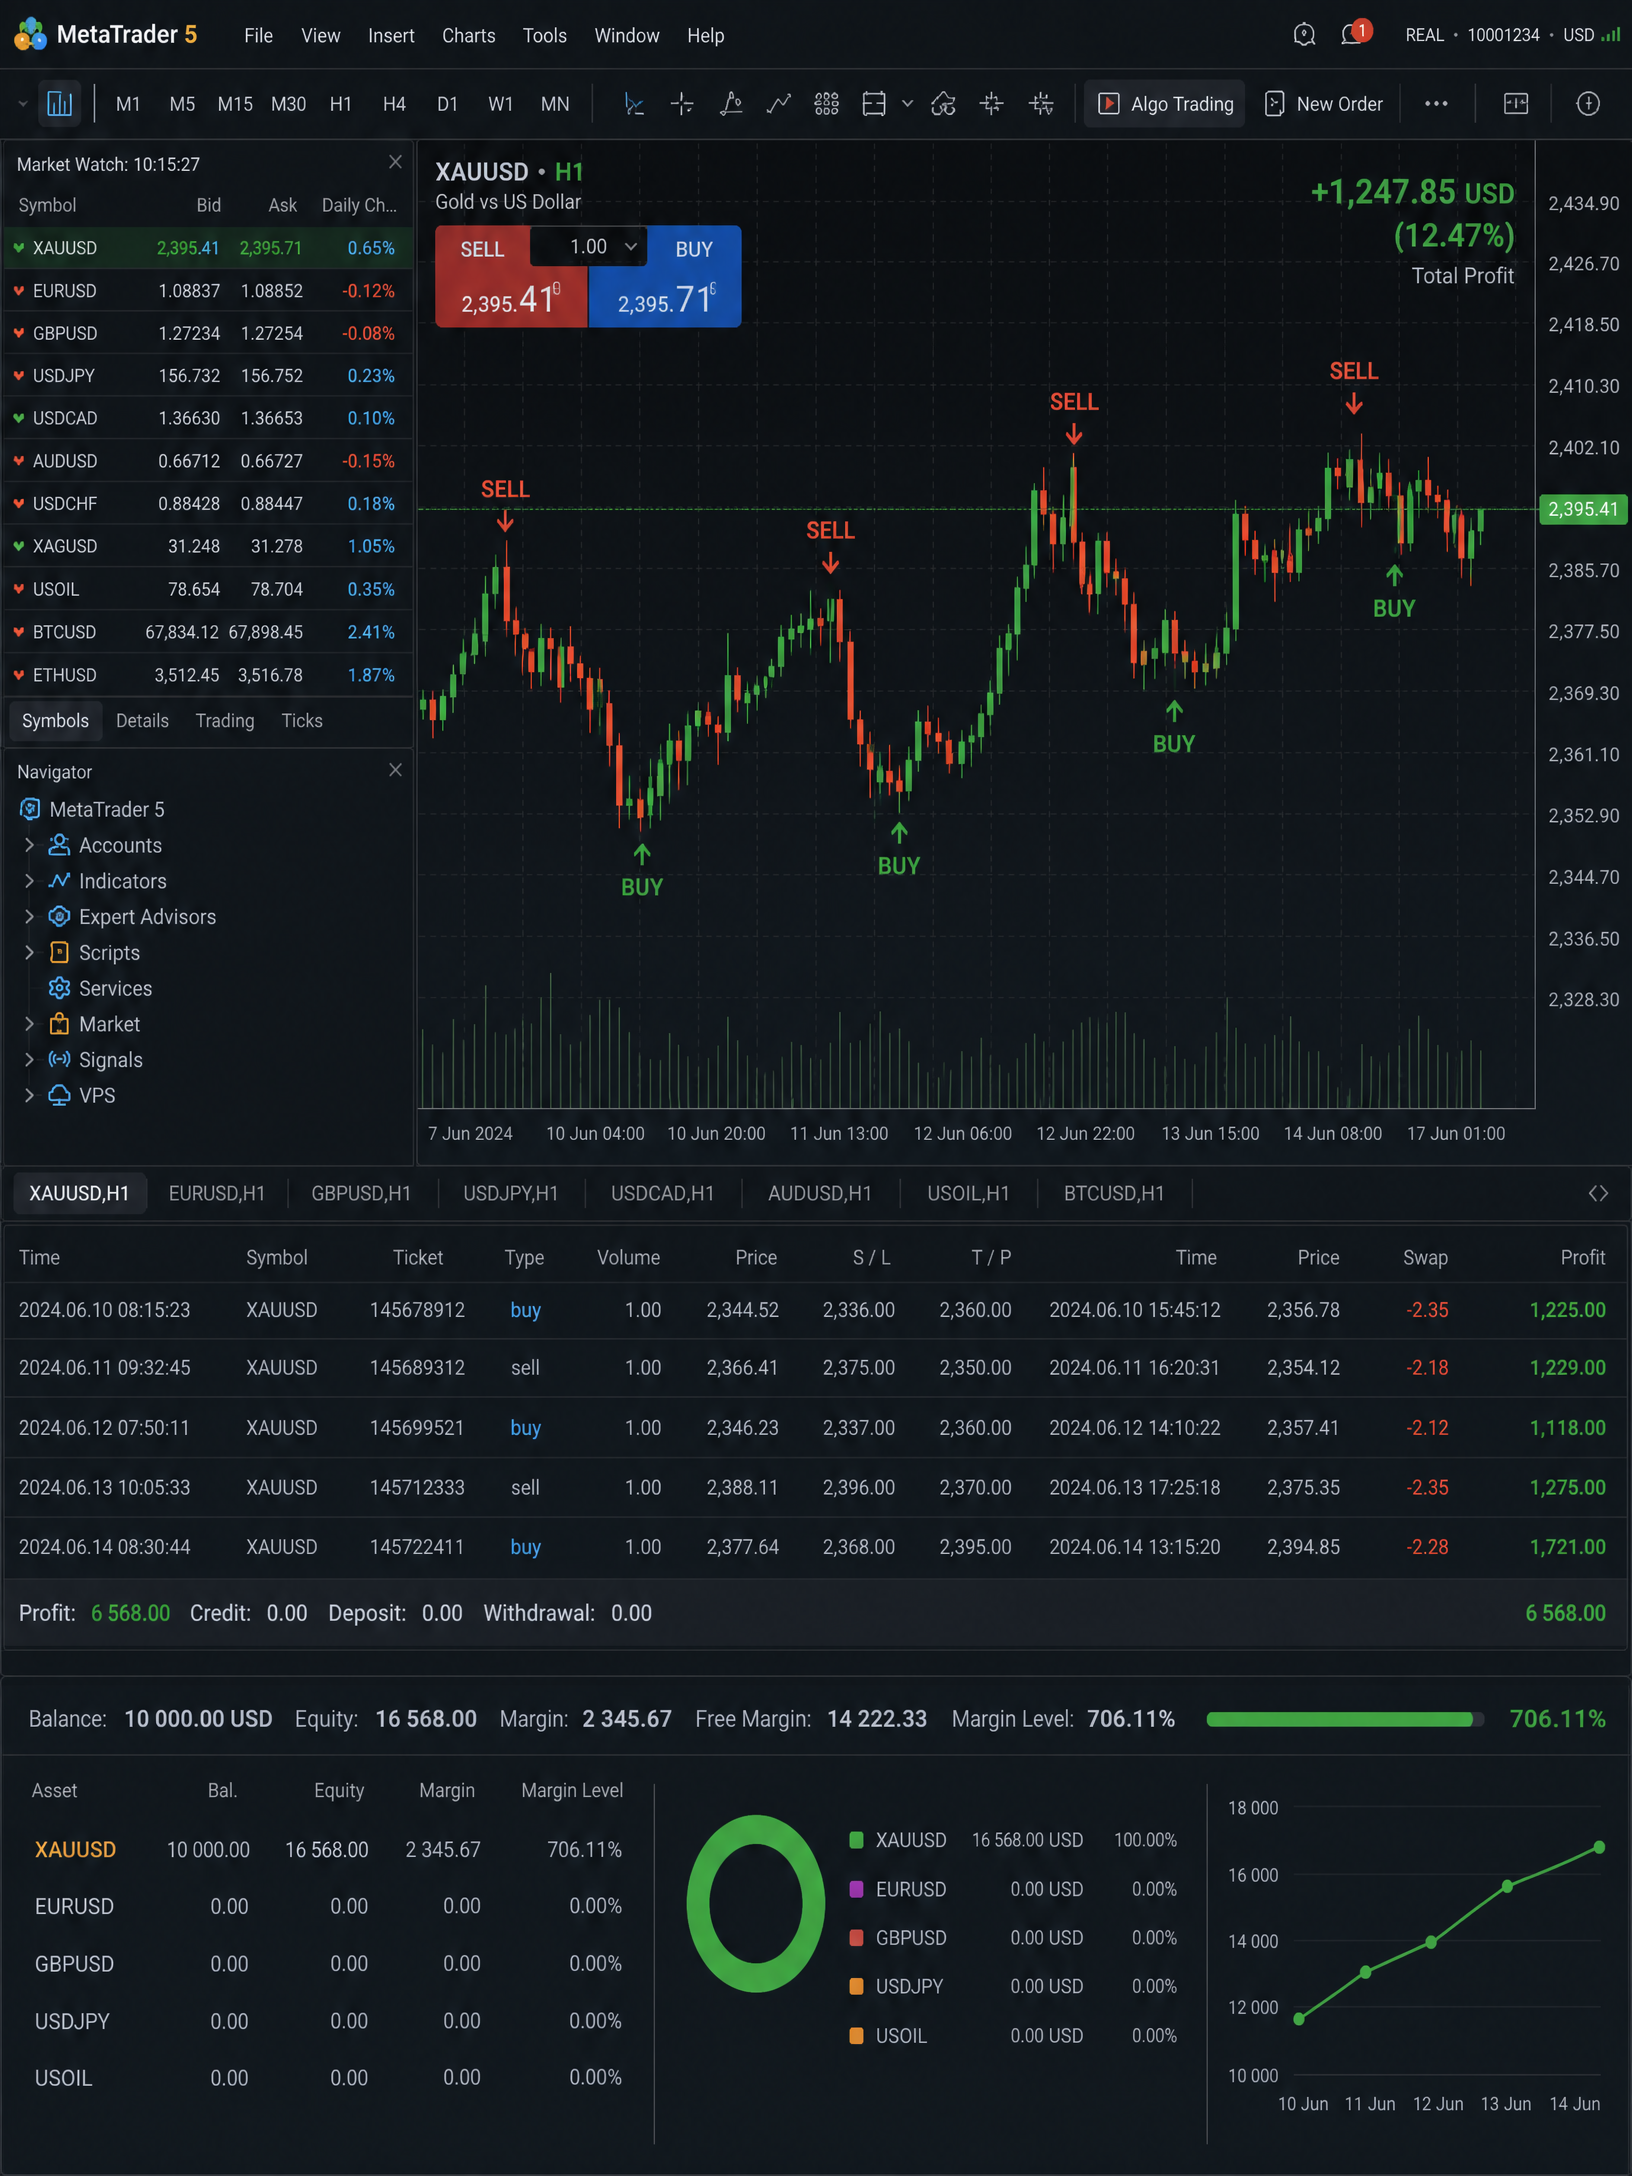1632x2176 pixels.
Task: Expand the Indicators tree node
Action: 29,881
